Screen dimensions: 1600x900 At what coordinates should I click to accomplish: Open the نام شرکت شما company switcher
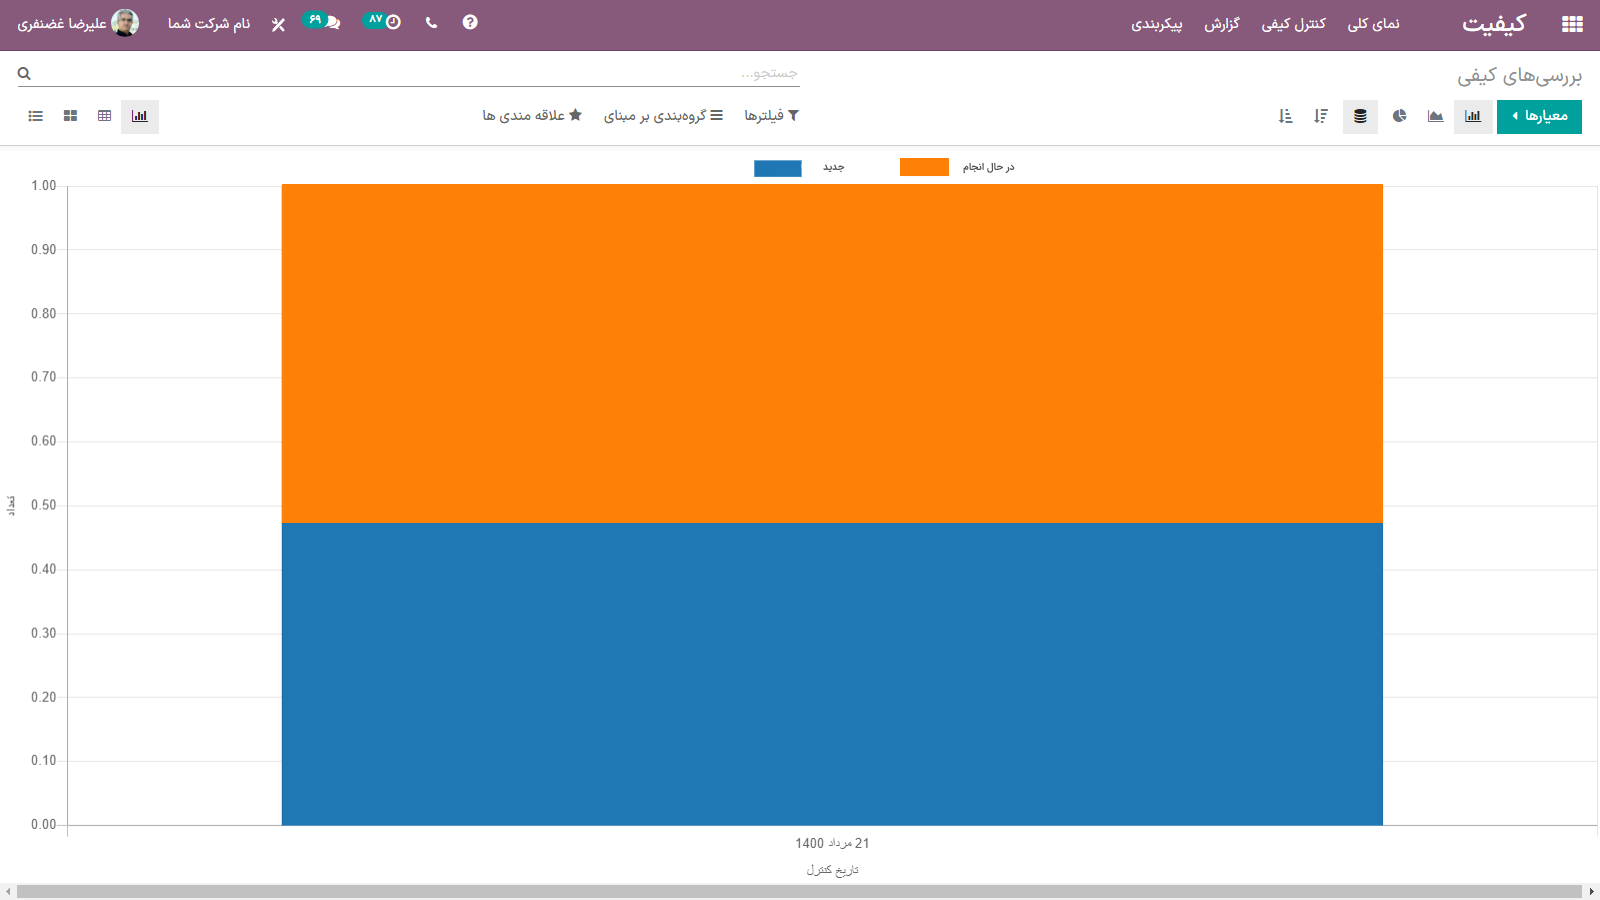[x=209, y=24]
